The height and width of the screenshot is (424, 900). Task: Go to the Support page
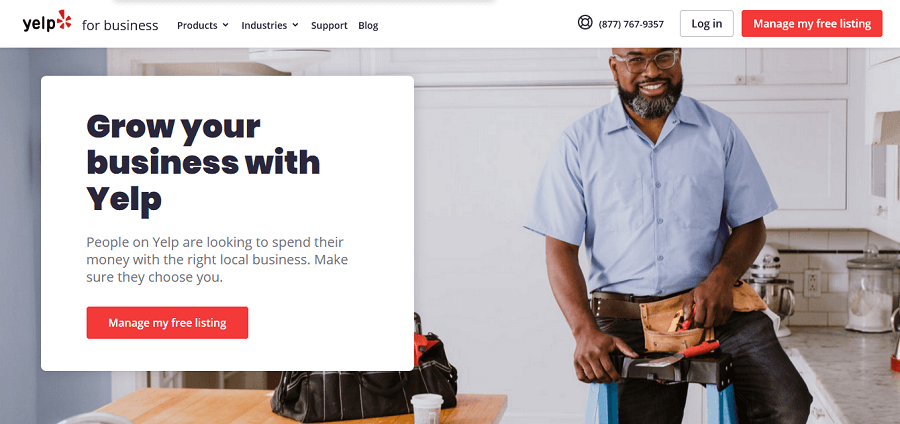pos(329,25)
